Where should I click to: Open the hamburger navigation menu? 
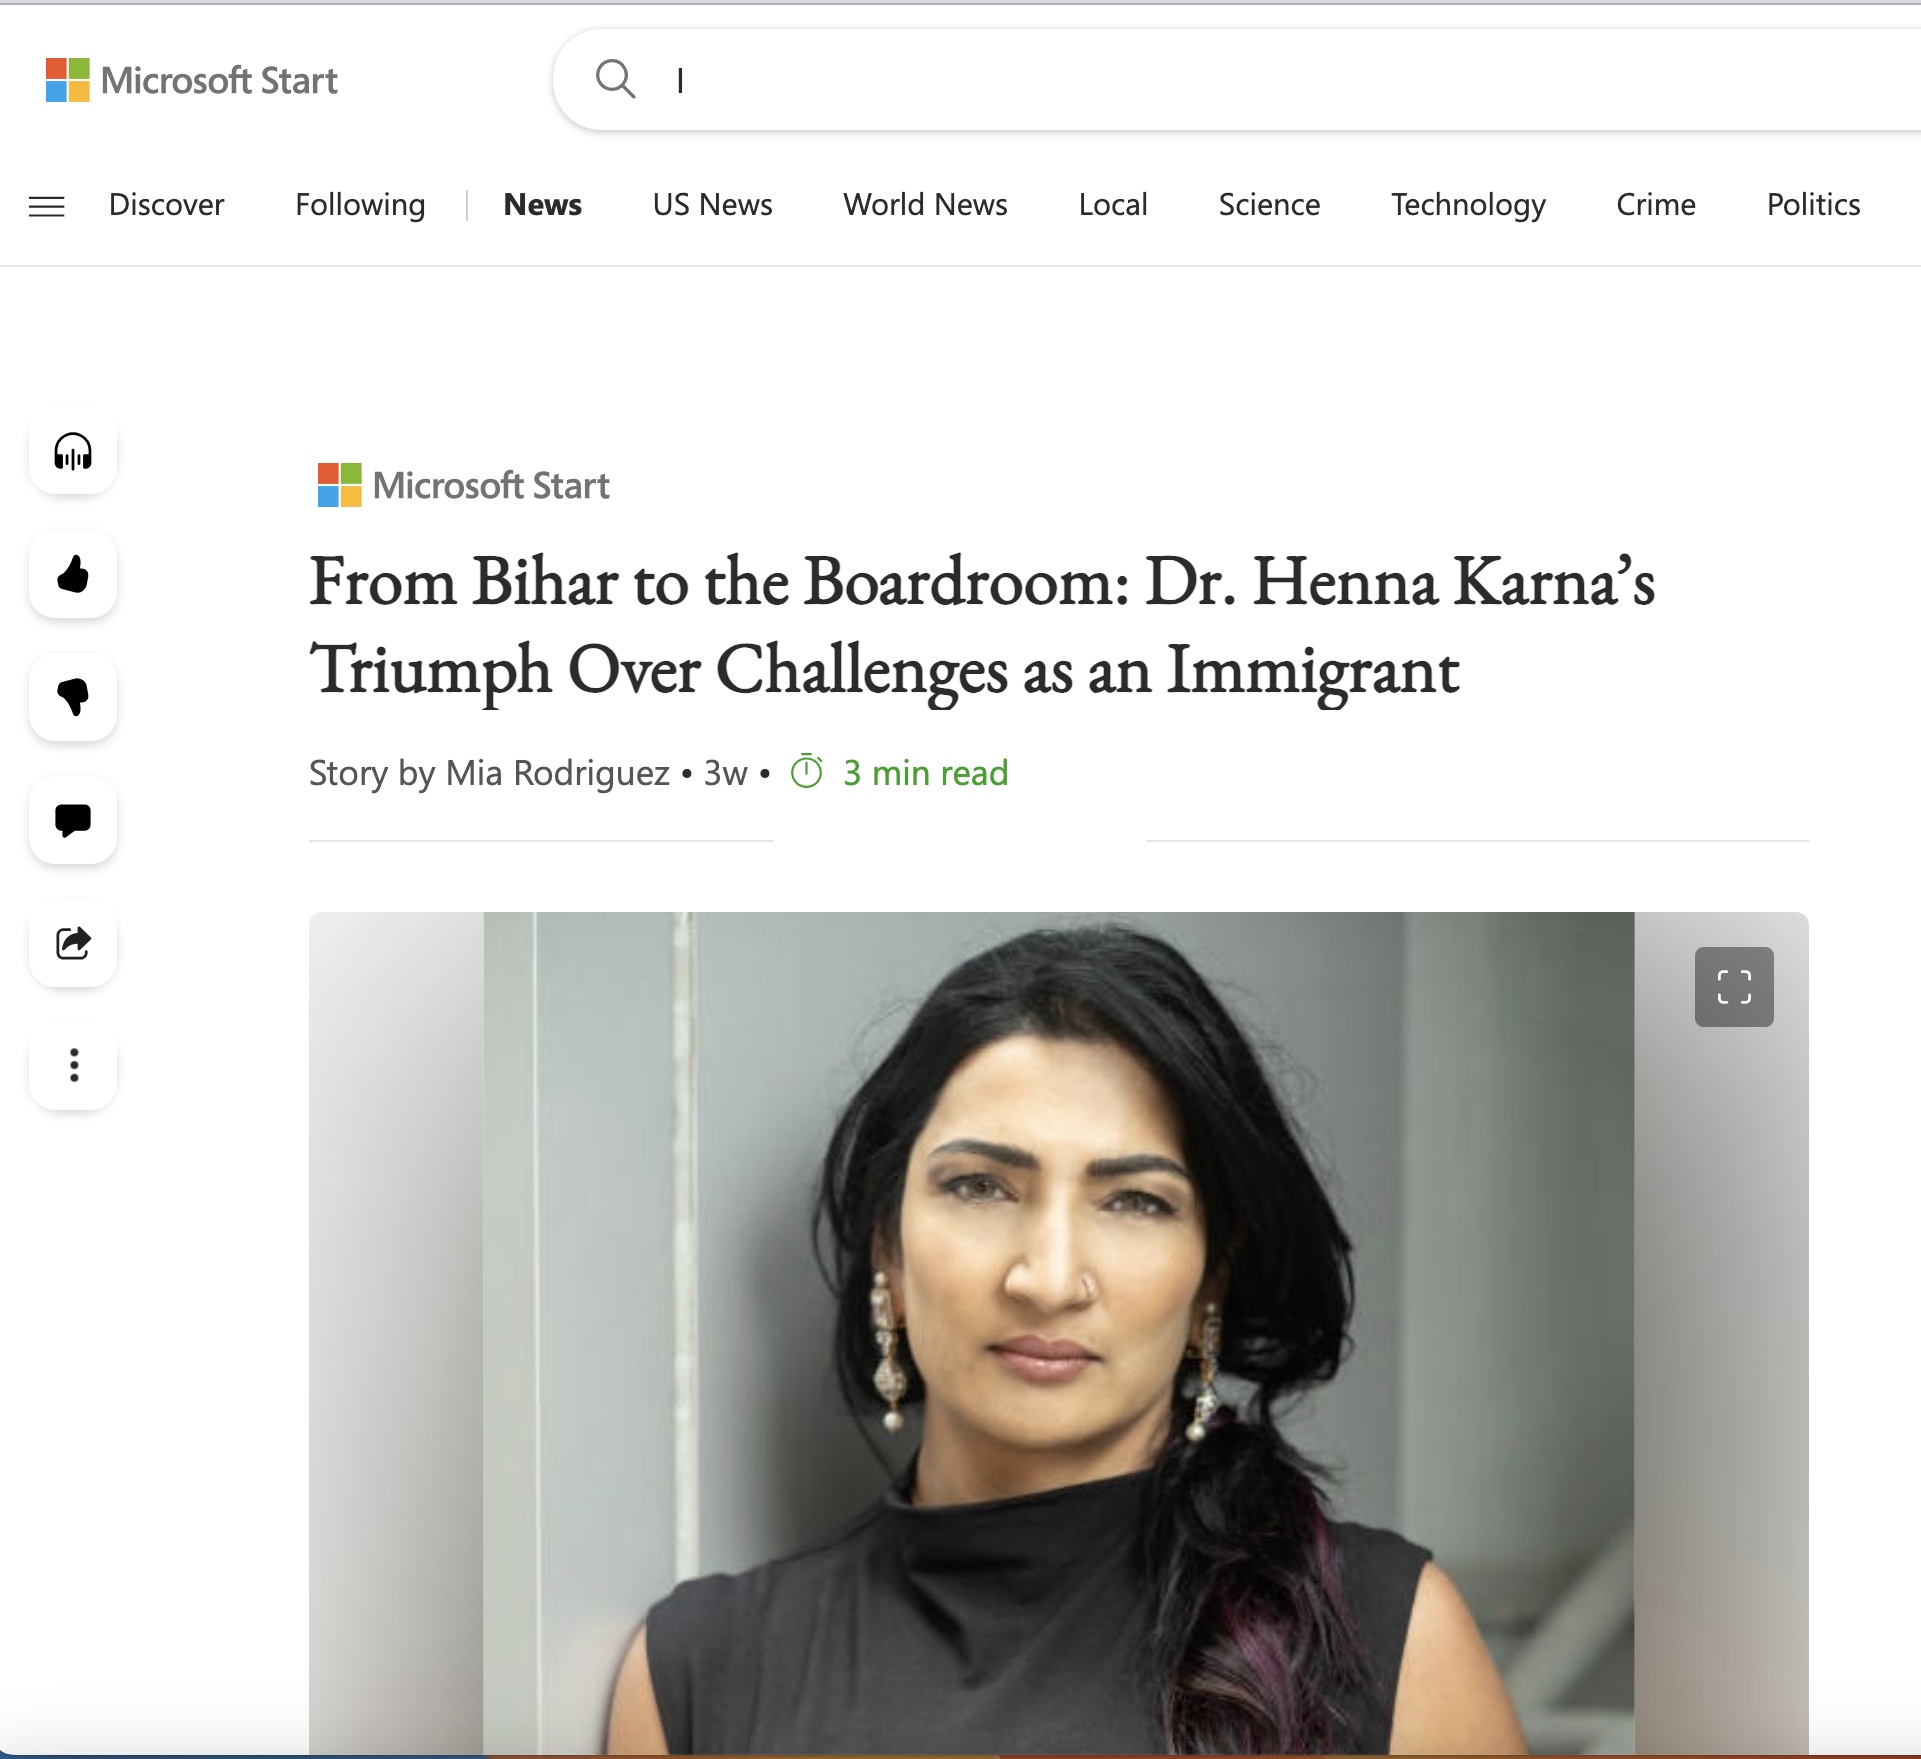click(47, 206)
